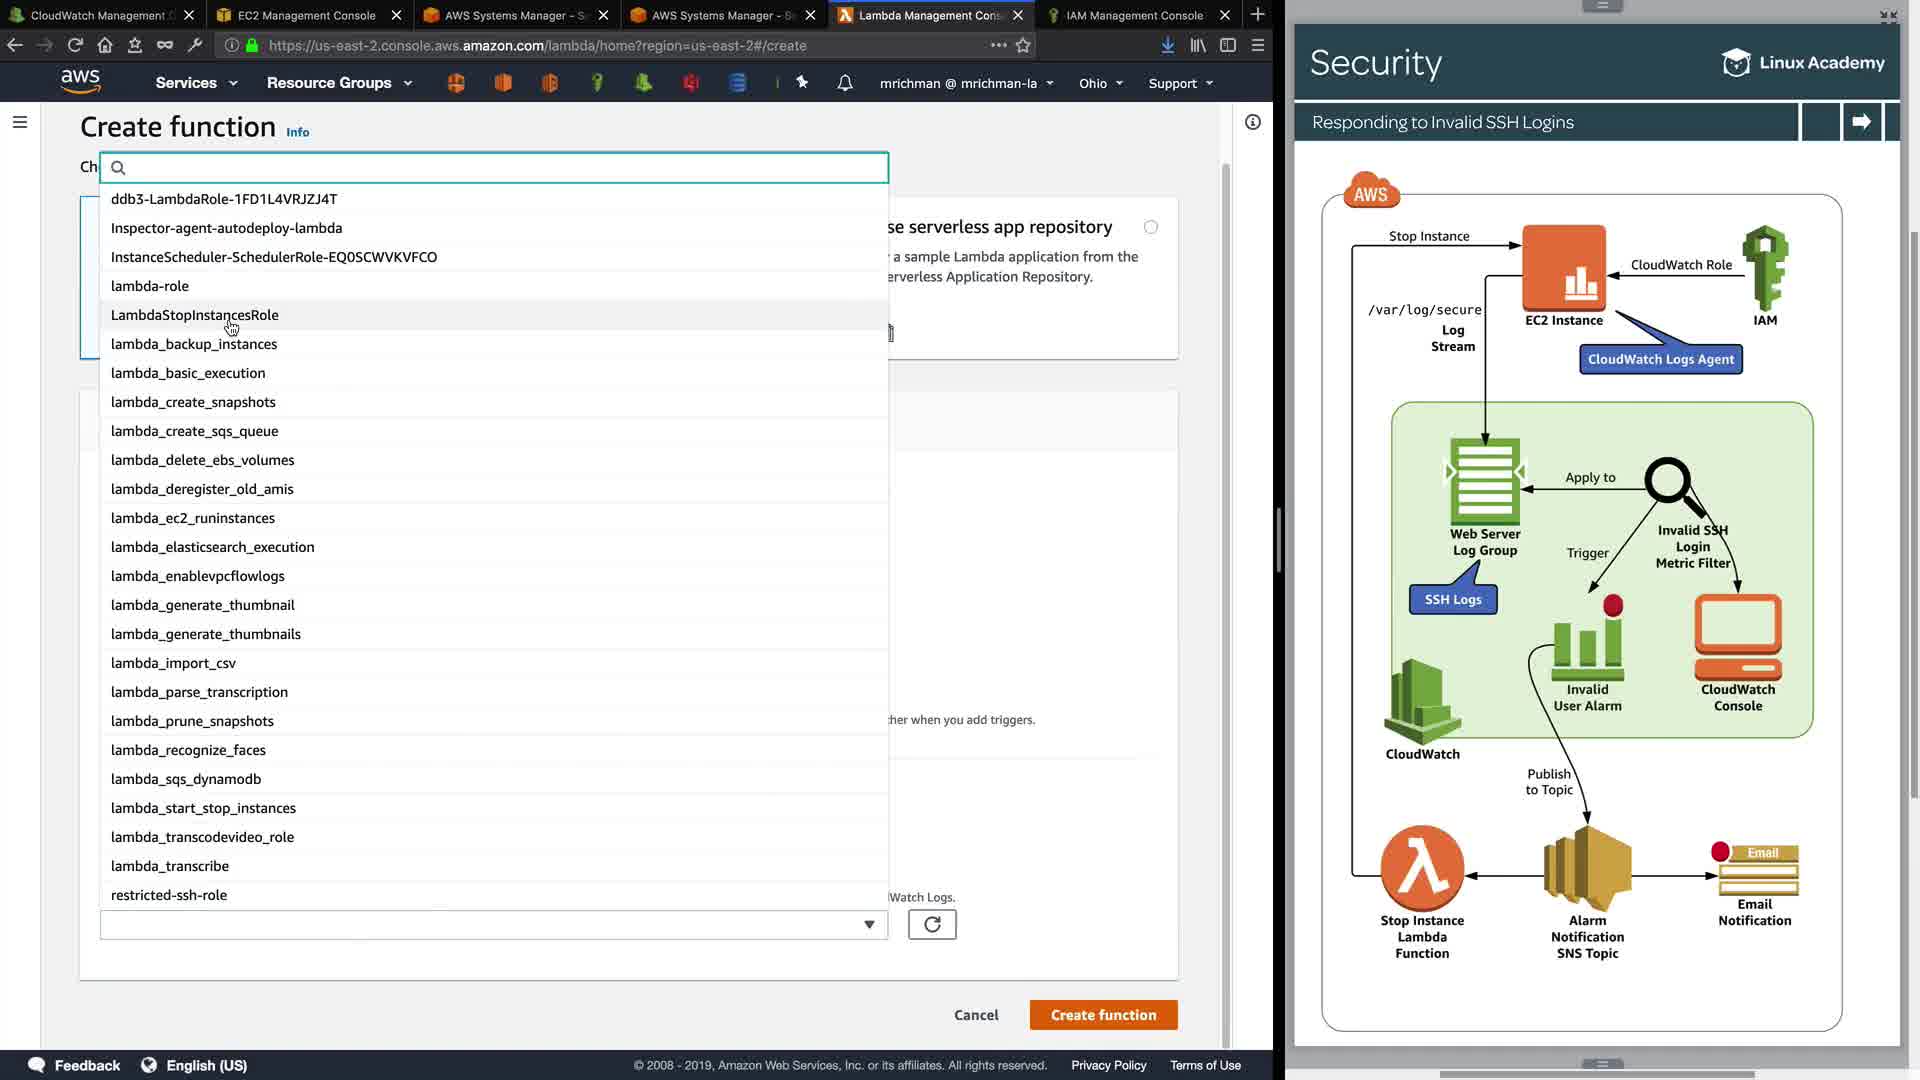Bookmark this page with the star icon
This screenshot has height=1080, width=1920.
tap(1023, 45)
